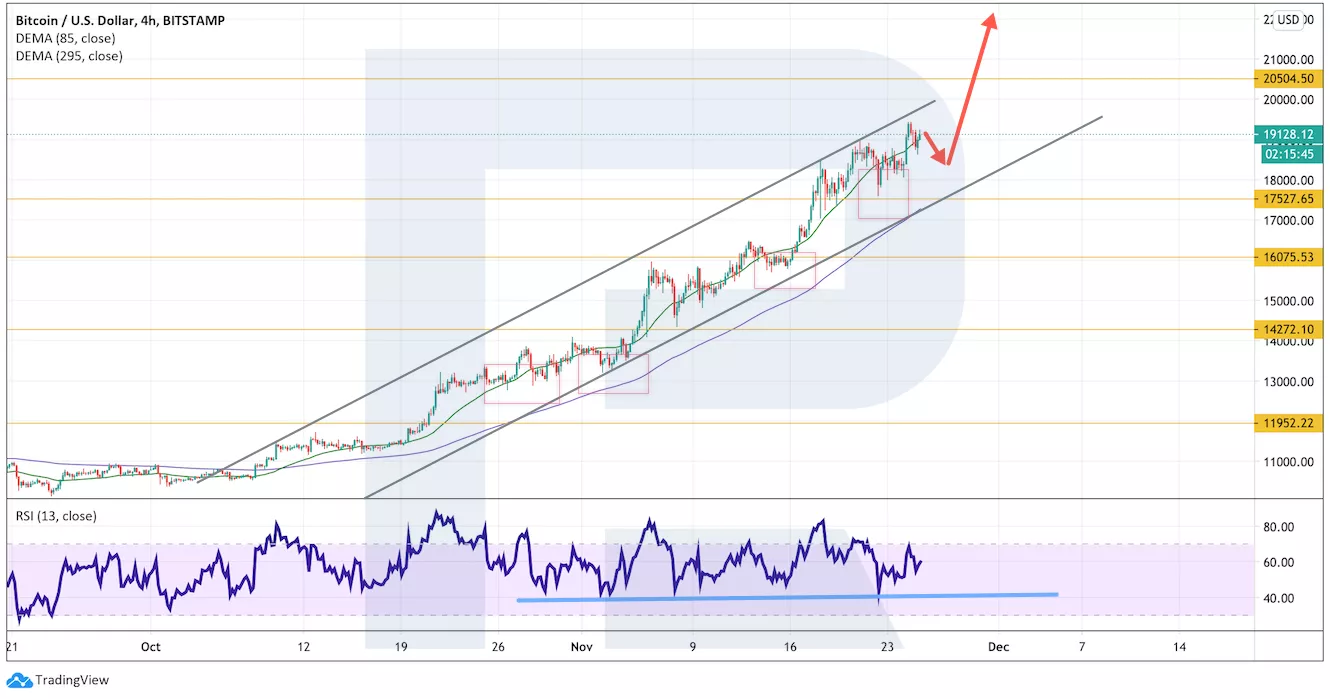Select the topmost pink rectangle near 17527.65
This screenshot has width=1330, height=699.
point(883,193)
